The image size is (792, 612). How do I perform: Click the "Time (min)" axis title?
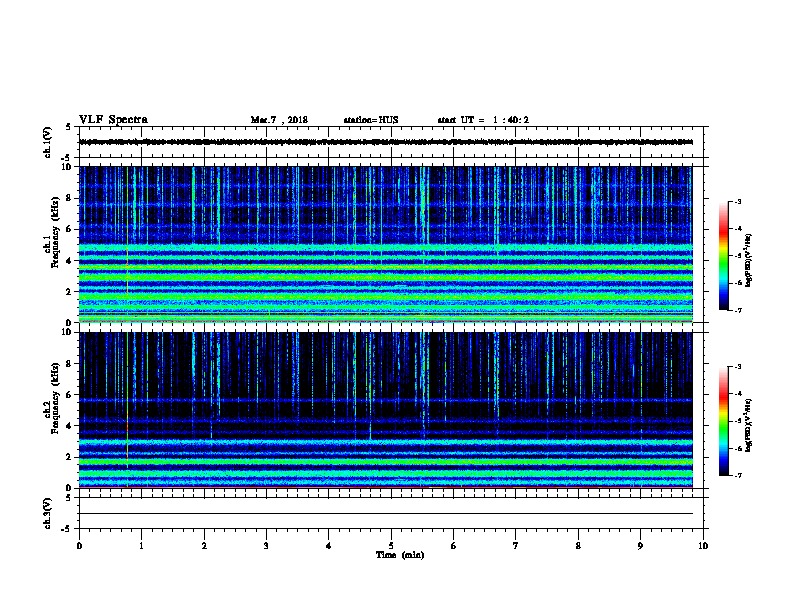click(400, 555)
